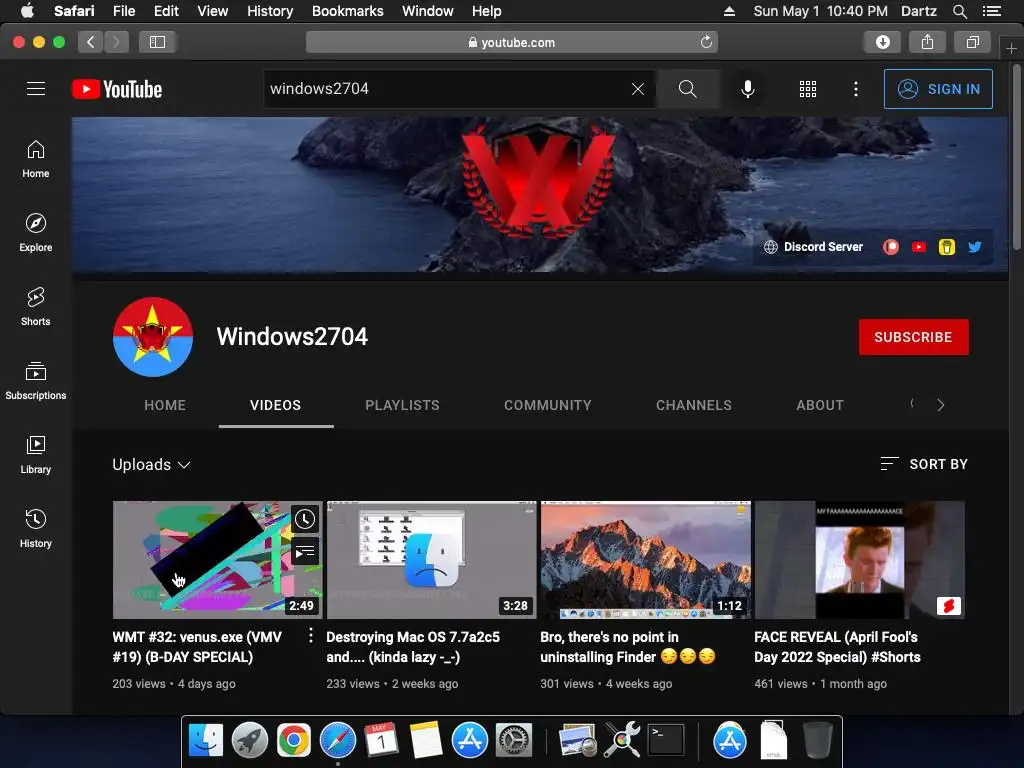Show Safari tab overview
1024x768 pixels.
(x=972, y=42)
